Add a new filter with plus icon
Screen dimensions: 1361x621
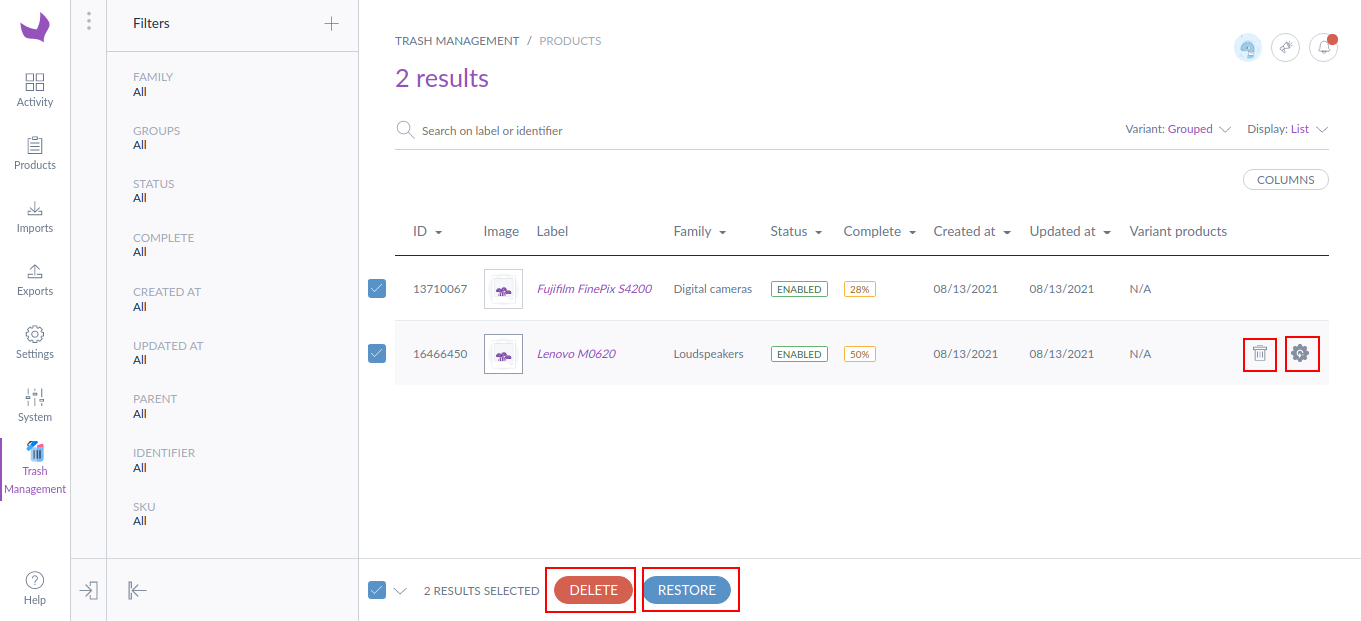332,24
